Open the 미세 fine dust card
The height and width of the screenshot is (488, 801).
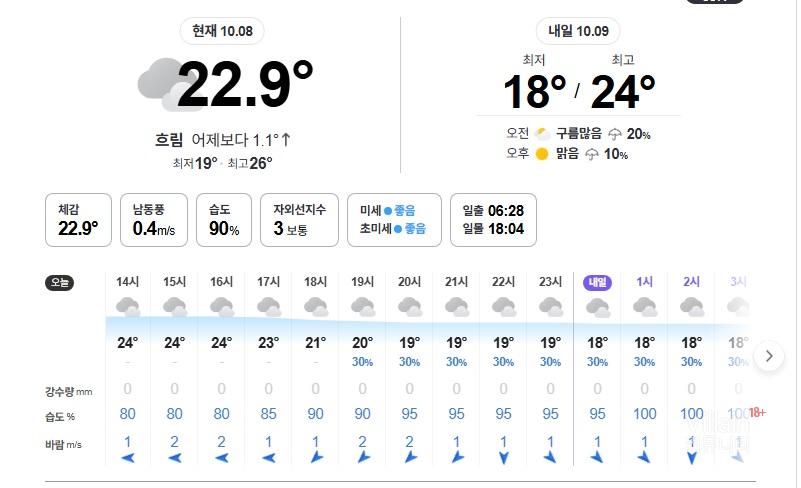393,220
